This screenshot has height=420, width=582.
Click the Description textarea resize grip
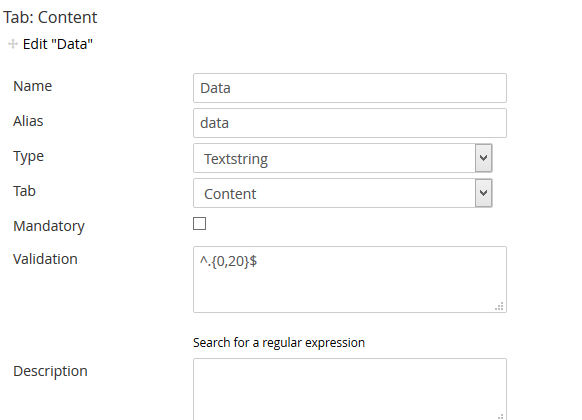[500, 417]
